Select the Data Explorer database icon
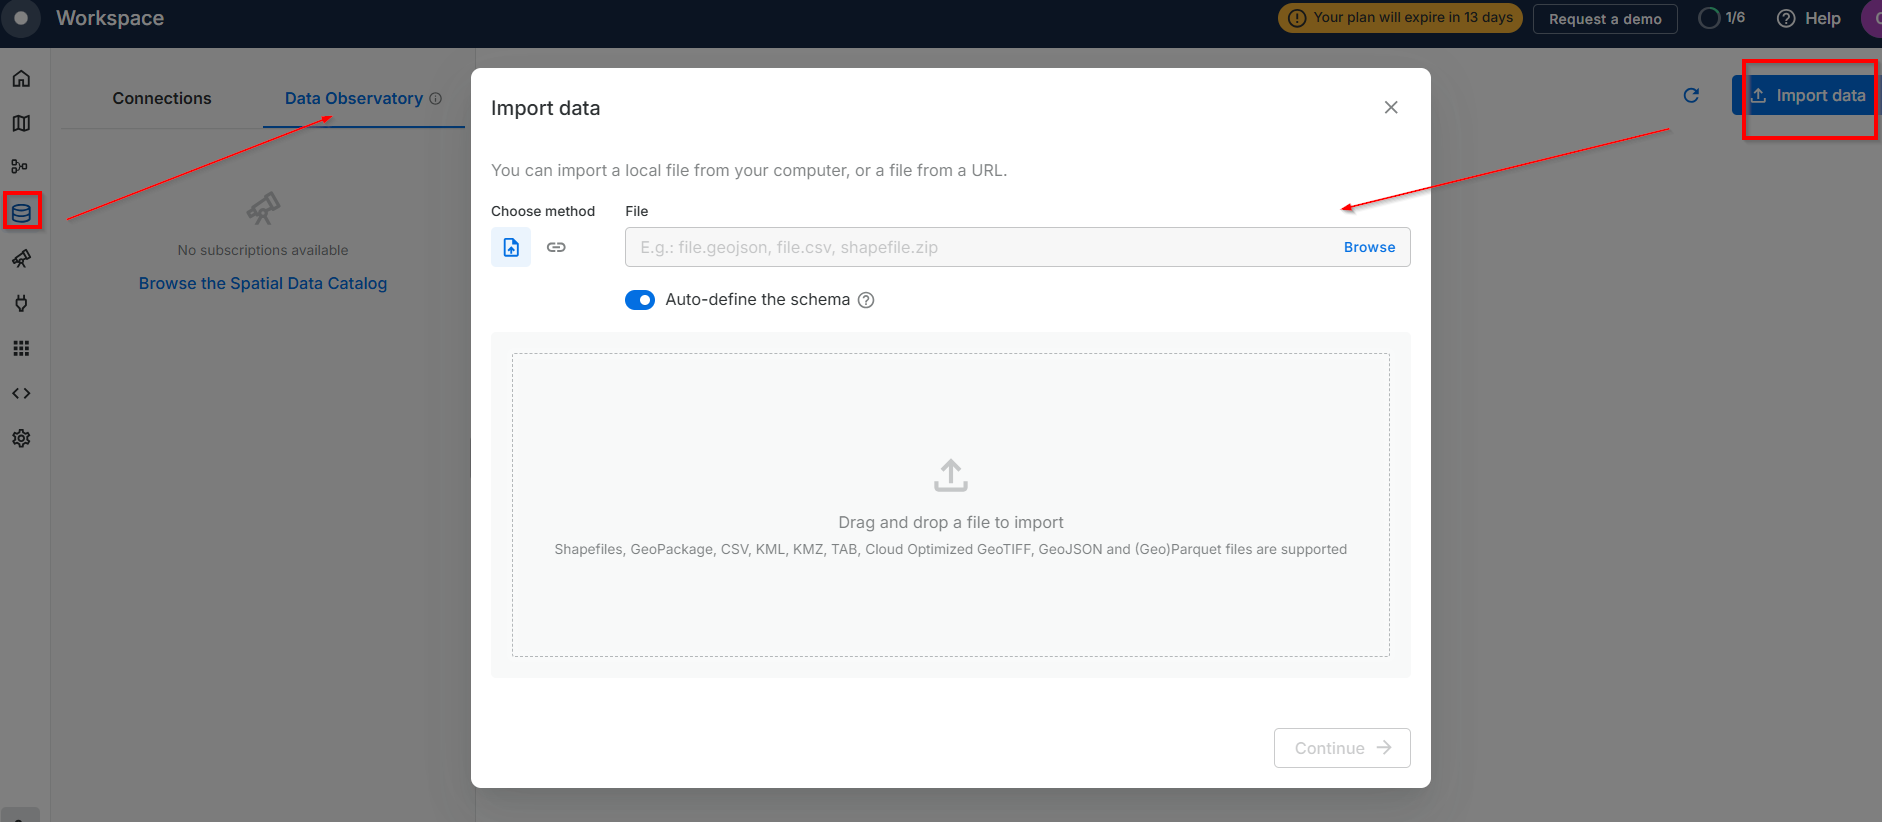Image resolution: width=1882 pixels, height=822 pixels. pos(21,212)
